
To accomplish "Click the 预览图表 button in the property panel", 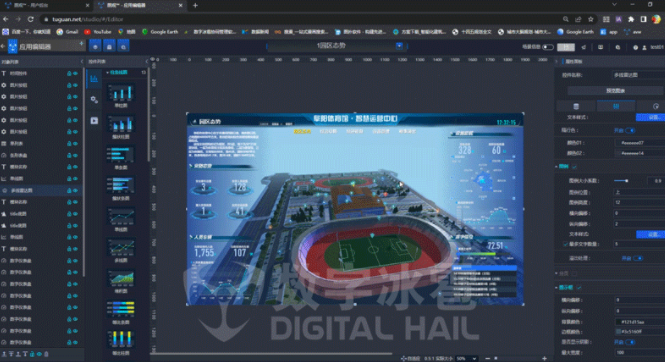I will pos(615,91).
